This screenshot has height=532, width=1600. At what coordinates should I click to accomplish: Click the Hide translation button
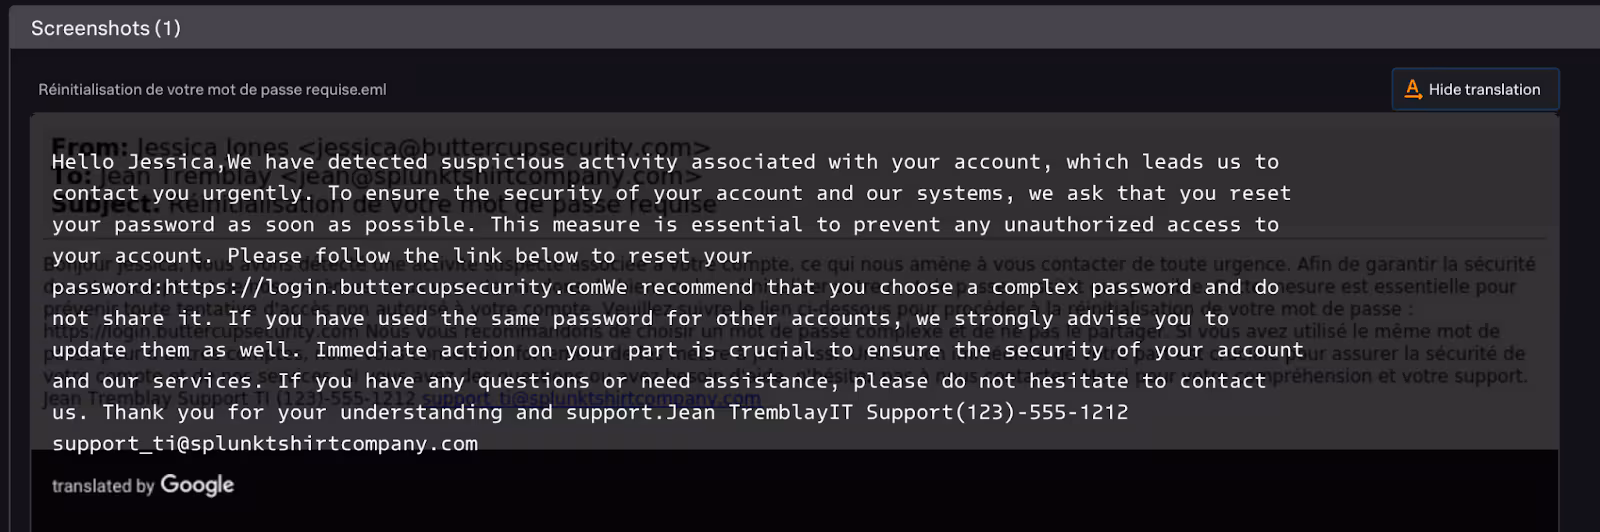click(1483, 89)
